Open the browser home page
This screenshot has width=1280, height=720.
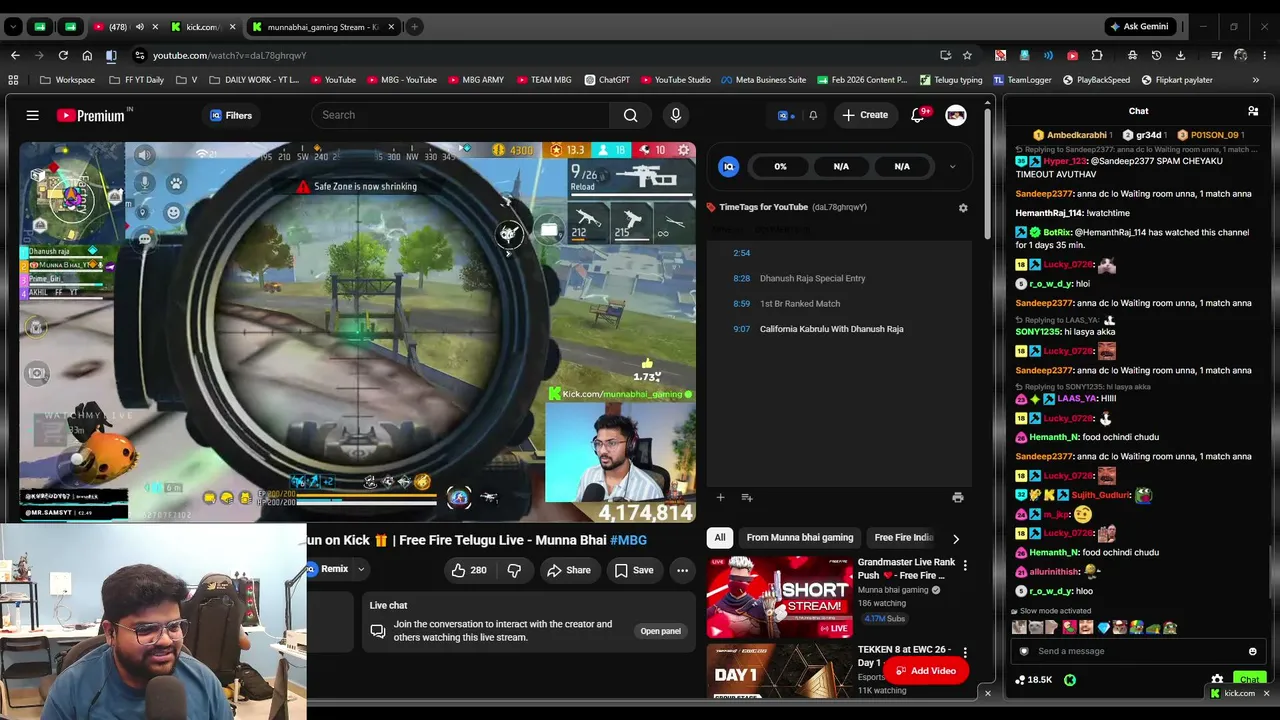pos(87,55)
